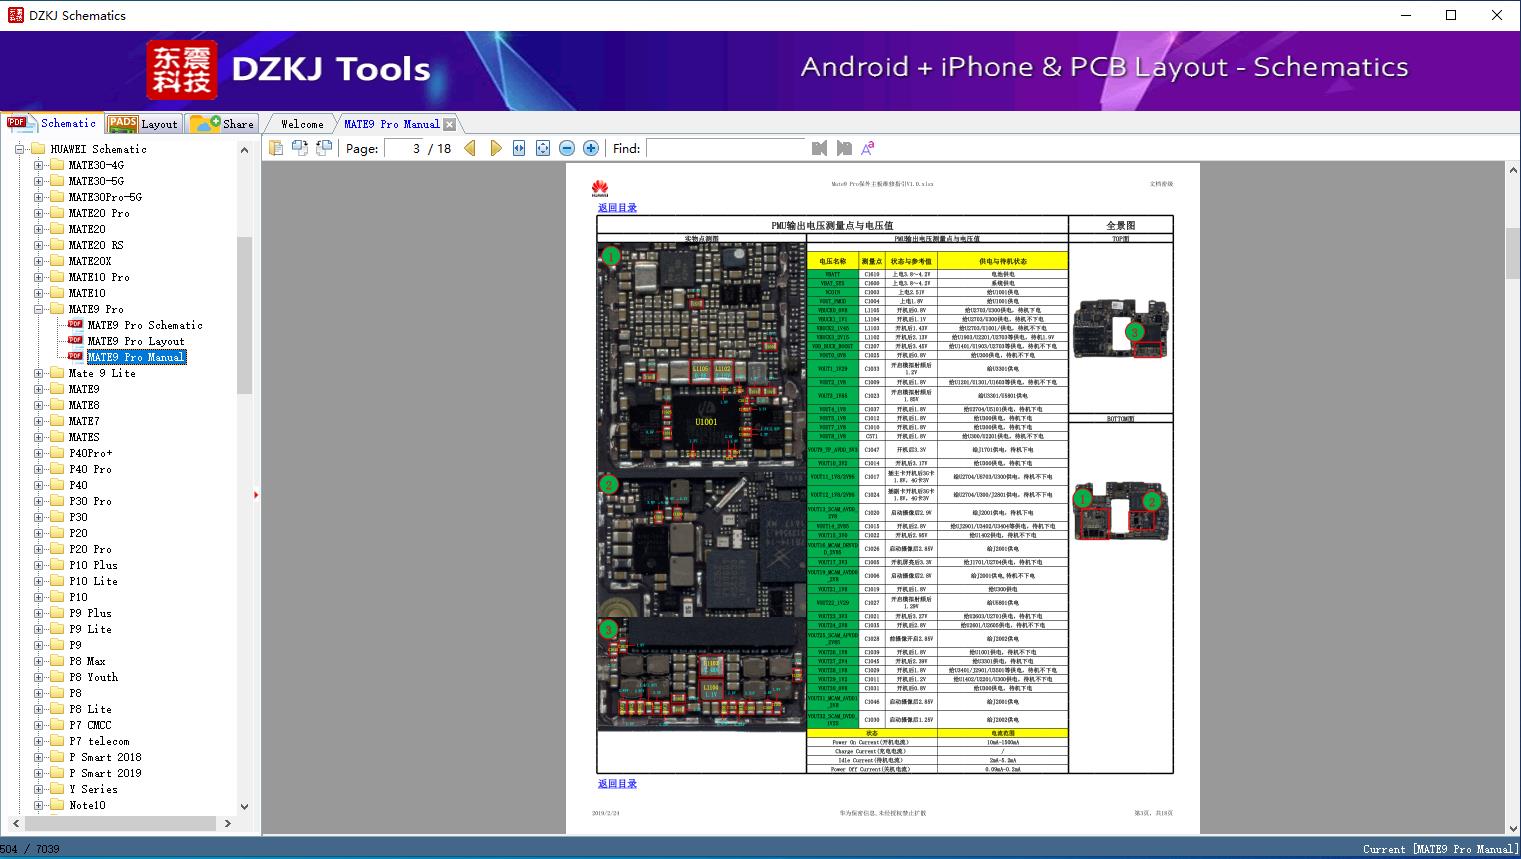This screenshot has height=859, width=1521.
Task: Click the tree horizontal scroll-right arrow
Action: pyautogui.click(x=228, y=823)
